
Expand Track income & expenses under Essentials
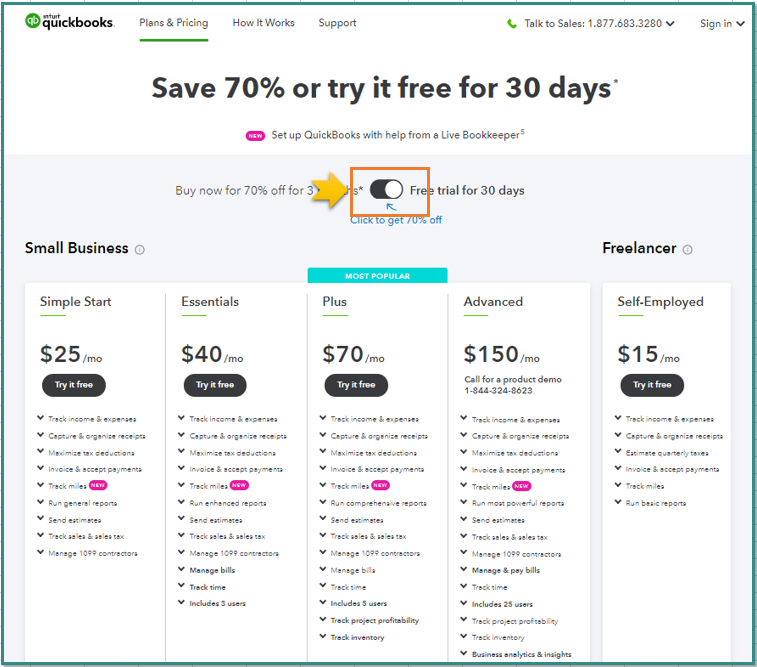[182, 419]
